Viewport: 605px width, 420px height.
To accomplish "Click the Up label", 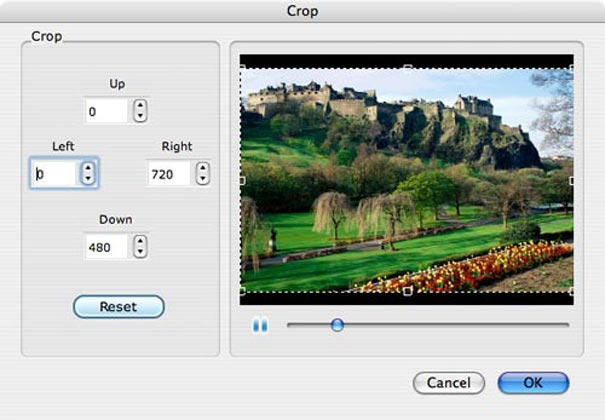I will pos(117,84).
